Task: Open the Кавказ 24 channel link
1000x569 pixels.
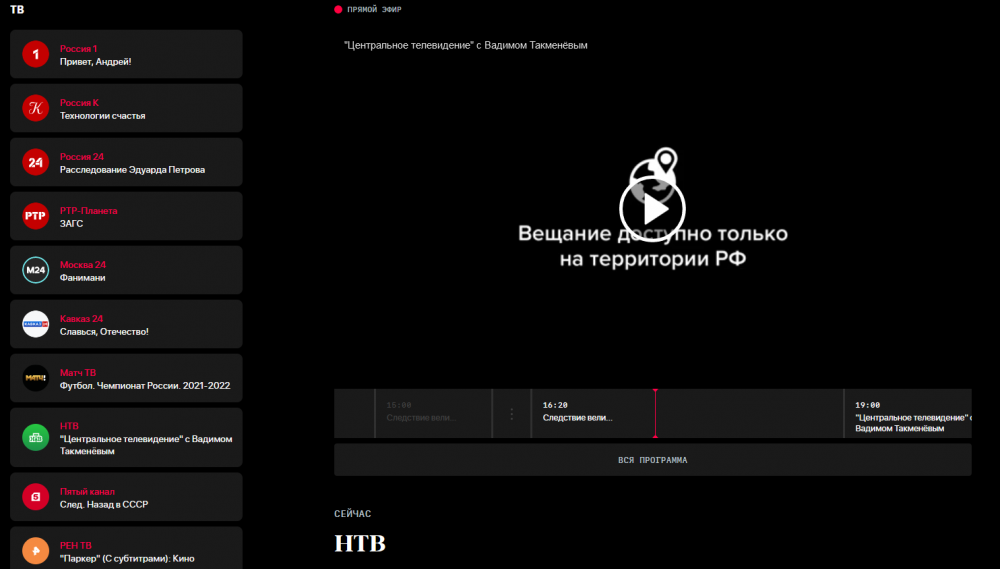Action: (82, 319)
